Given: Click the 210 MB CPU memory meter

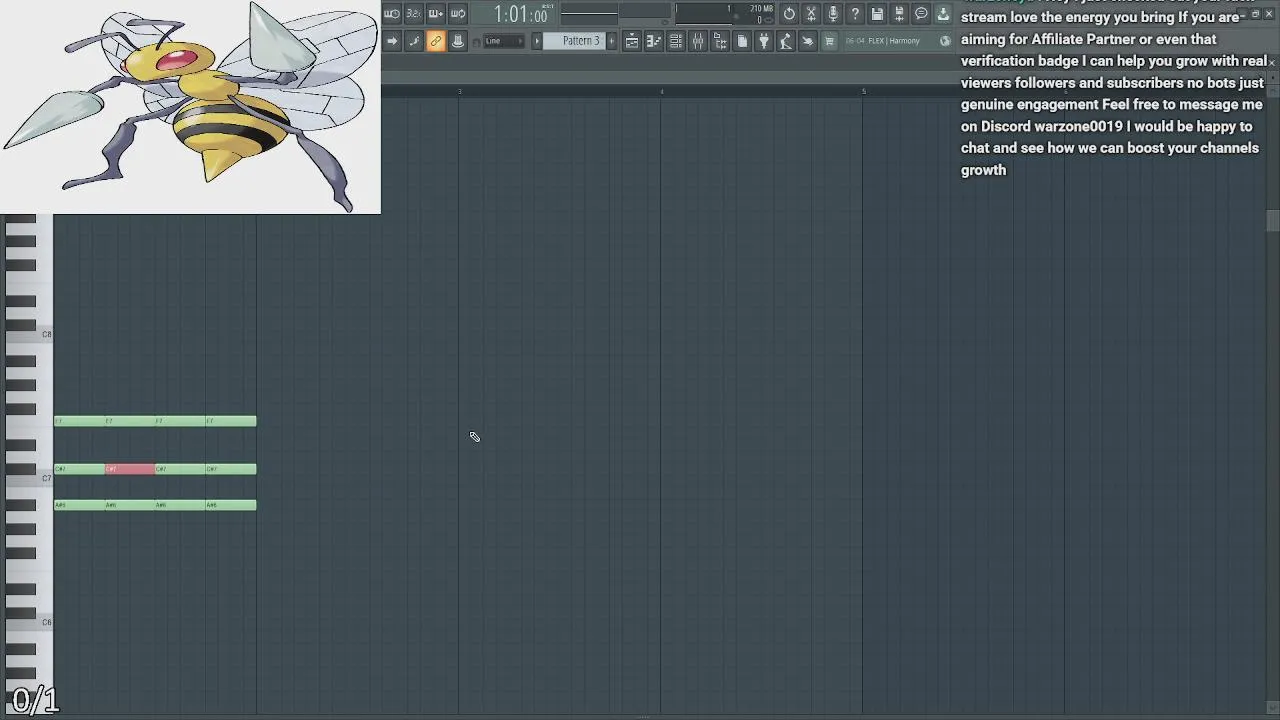Looking at the screenshot, I should [x=725, y=14].
